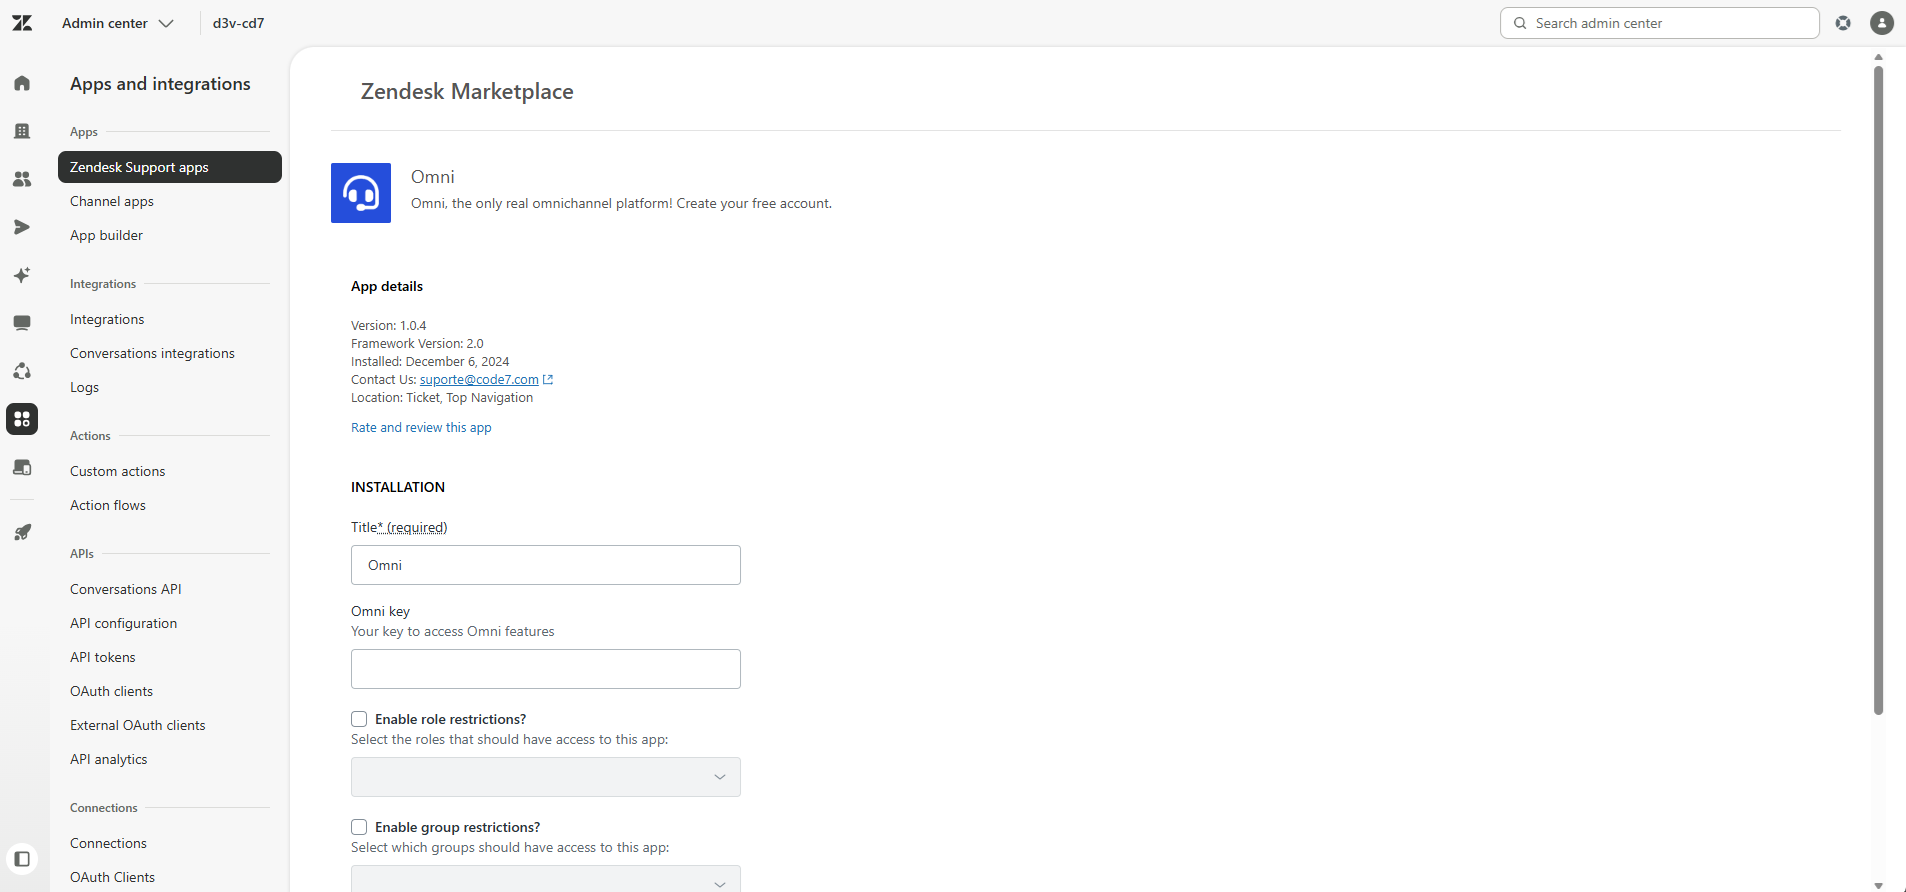Click the Omni key input field
This screenshot has width=1906, height=892.
(546, 669)
